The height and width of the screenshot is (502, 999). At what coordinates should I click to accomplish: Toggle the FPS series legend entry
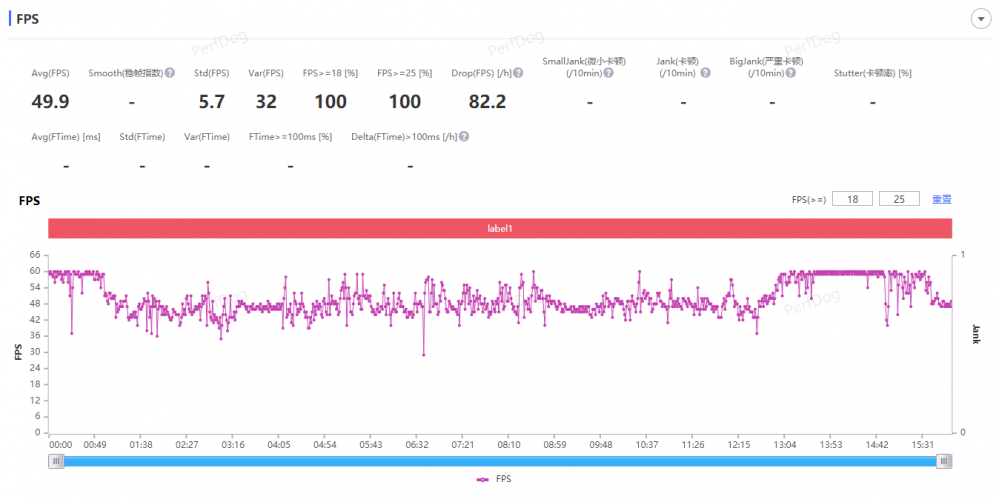pos(494,479)
